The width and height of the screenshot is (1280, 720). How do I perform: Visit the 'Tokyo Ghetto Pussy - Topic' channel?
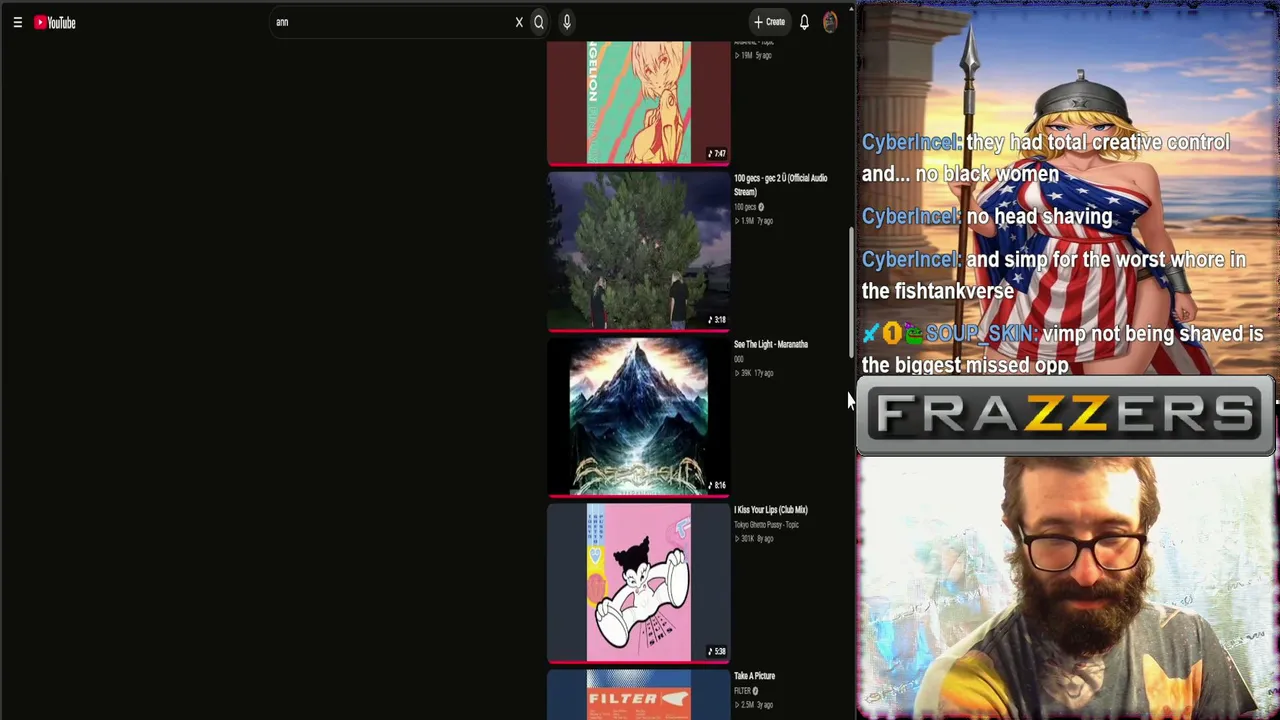point(768,524)
